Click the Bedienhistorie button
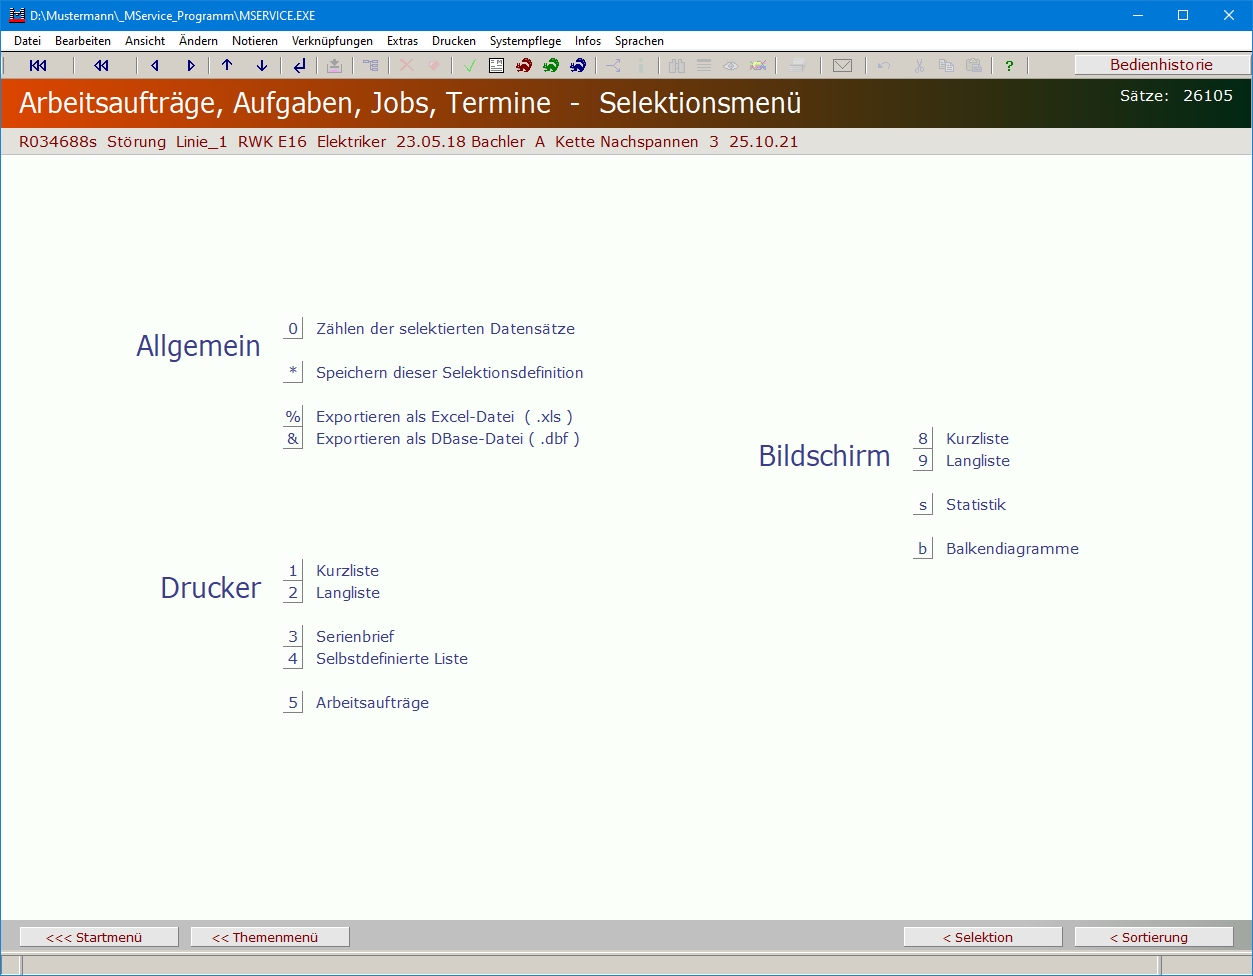 click(1161, 65)
